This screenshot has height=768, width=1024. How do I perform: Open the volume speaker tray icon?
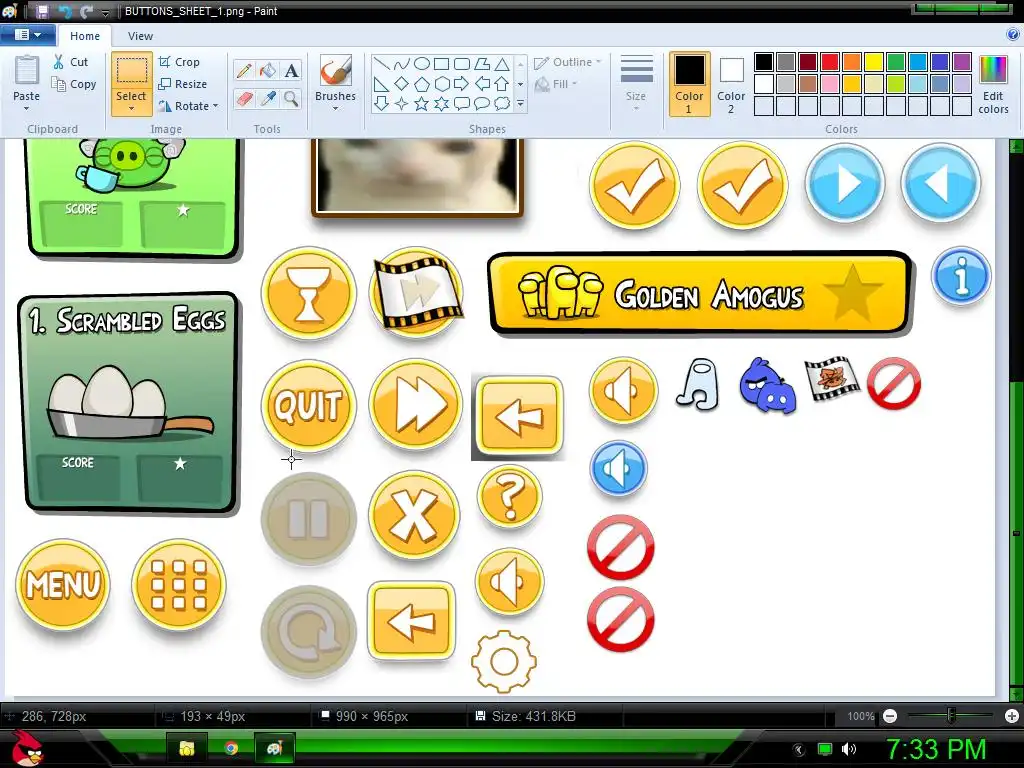[x=849, y=749]
